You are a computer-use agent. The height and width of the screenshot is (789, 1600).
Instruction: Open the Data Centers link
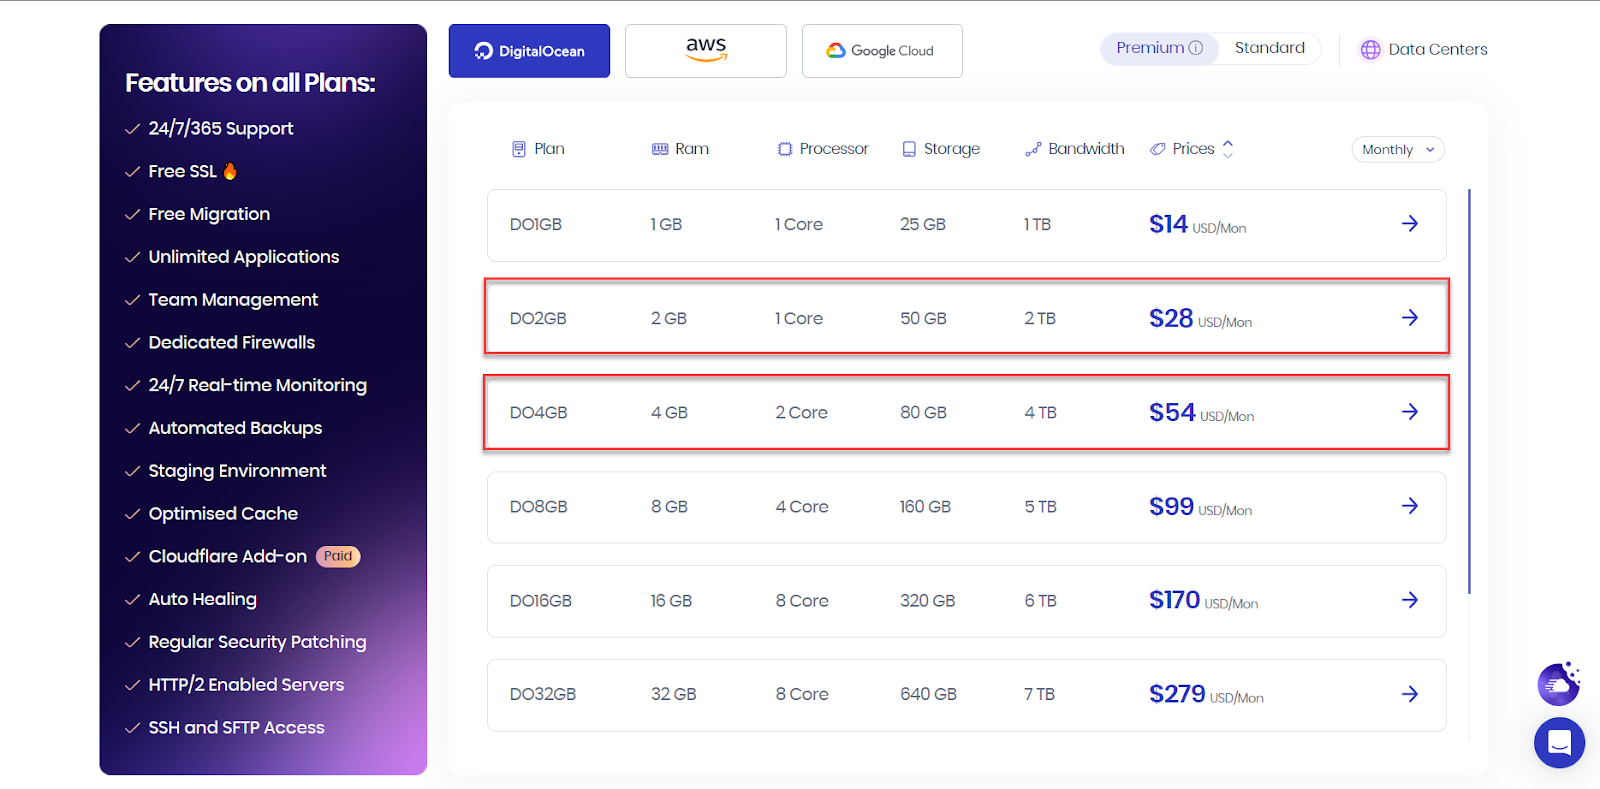coord(1437,50)
